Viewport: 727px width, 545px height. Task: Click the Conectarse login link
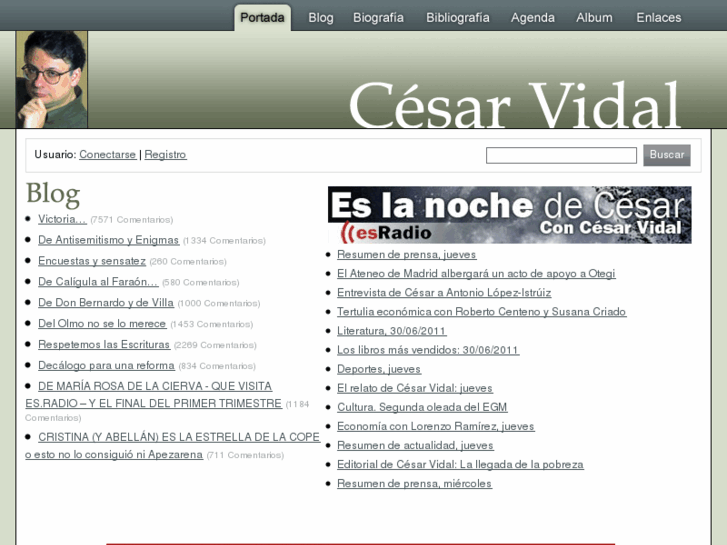click(x=108, y=154)
